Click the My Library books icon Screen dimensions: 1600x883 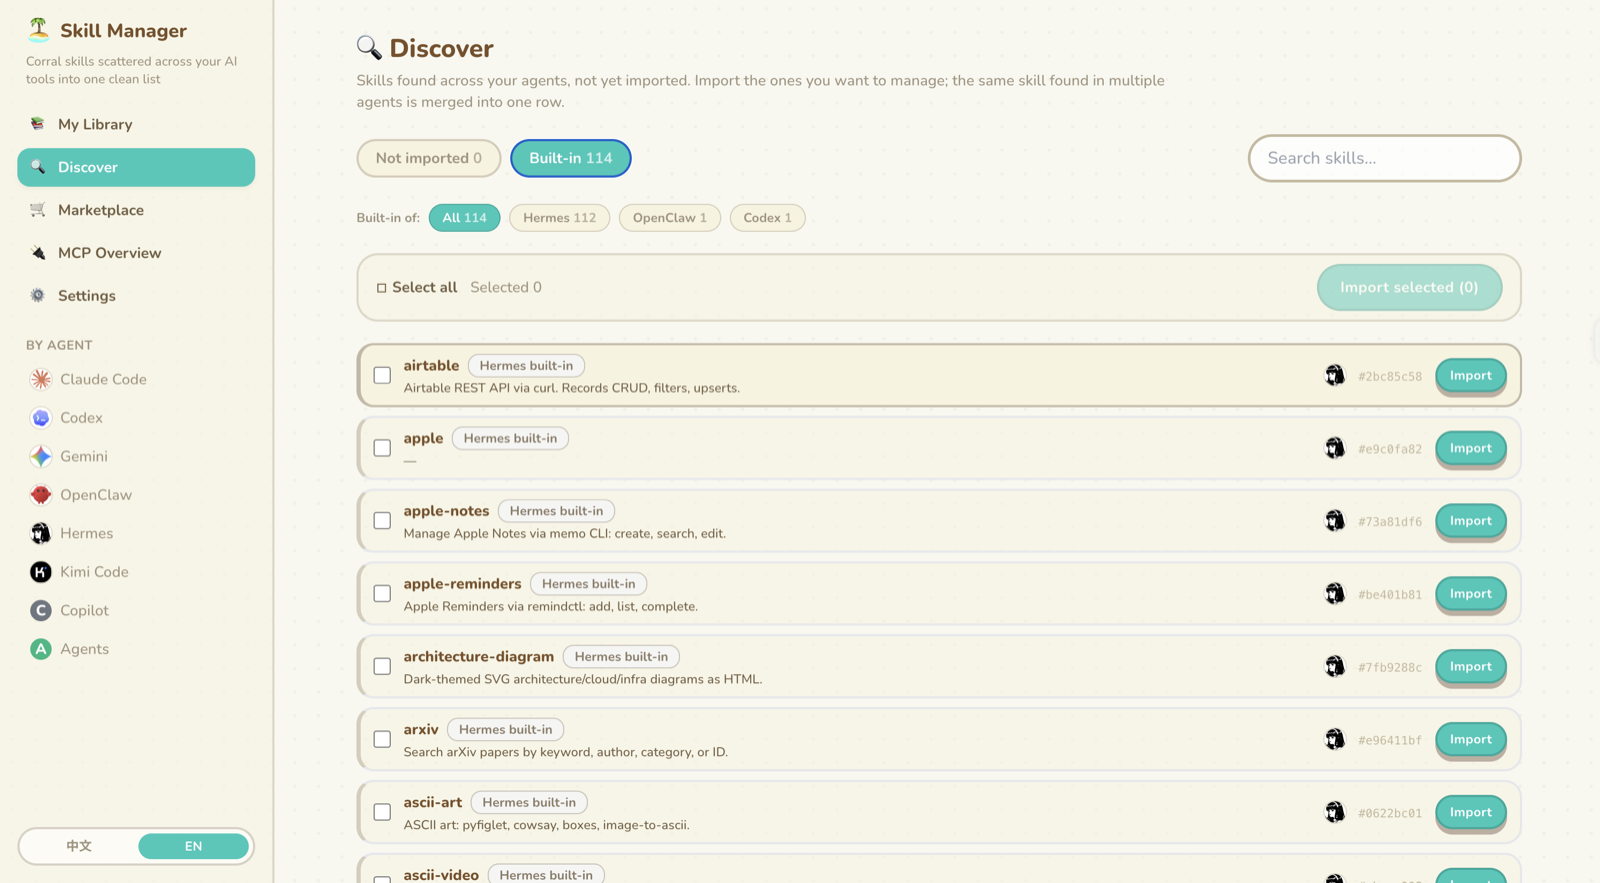(37, 124)
